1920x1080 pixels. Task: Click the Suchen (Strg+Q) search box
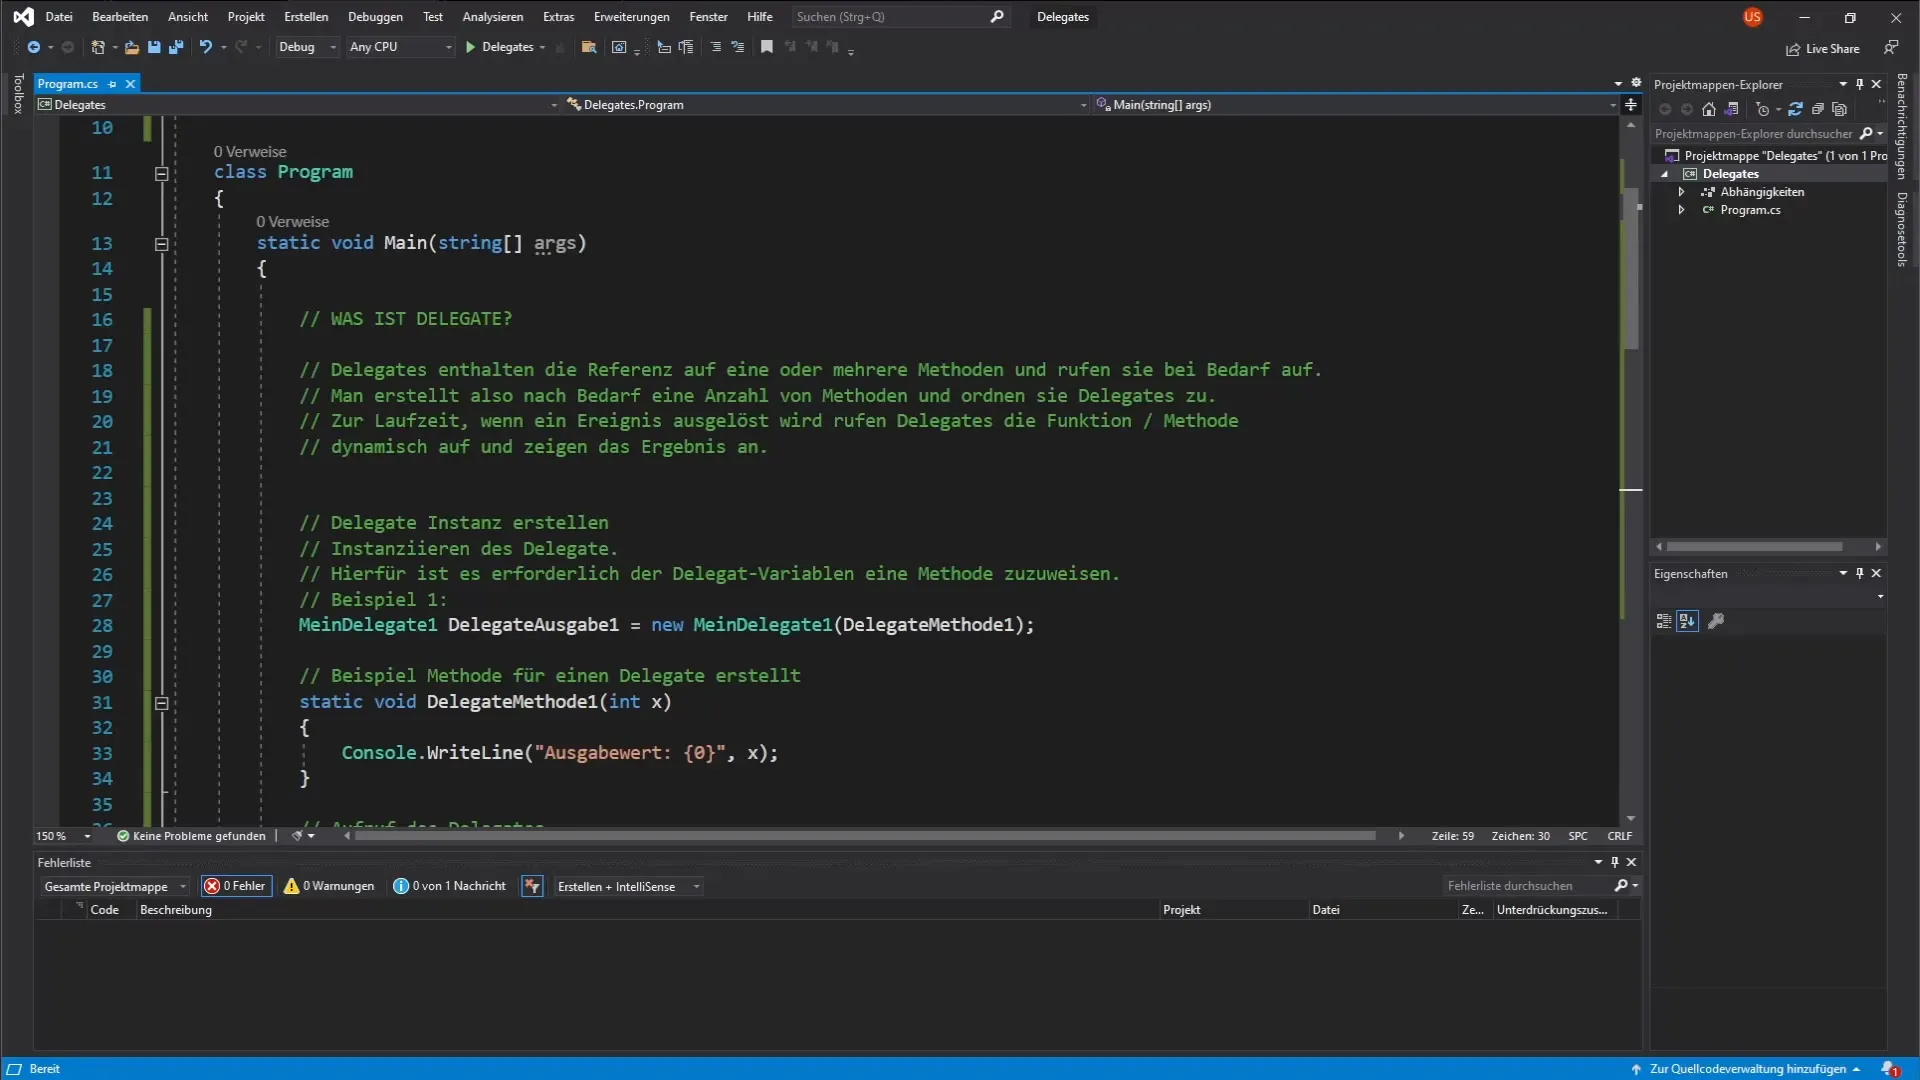click(899, 17)
